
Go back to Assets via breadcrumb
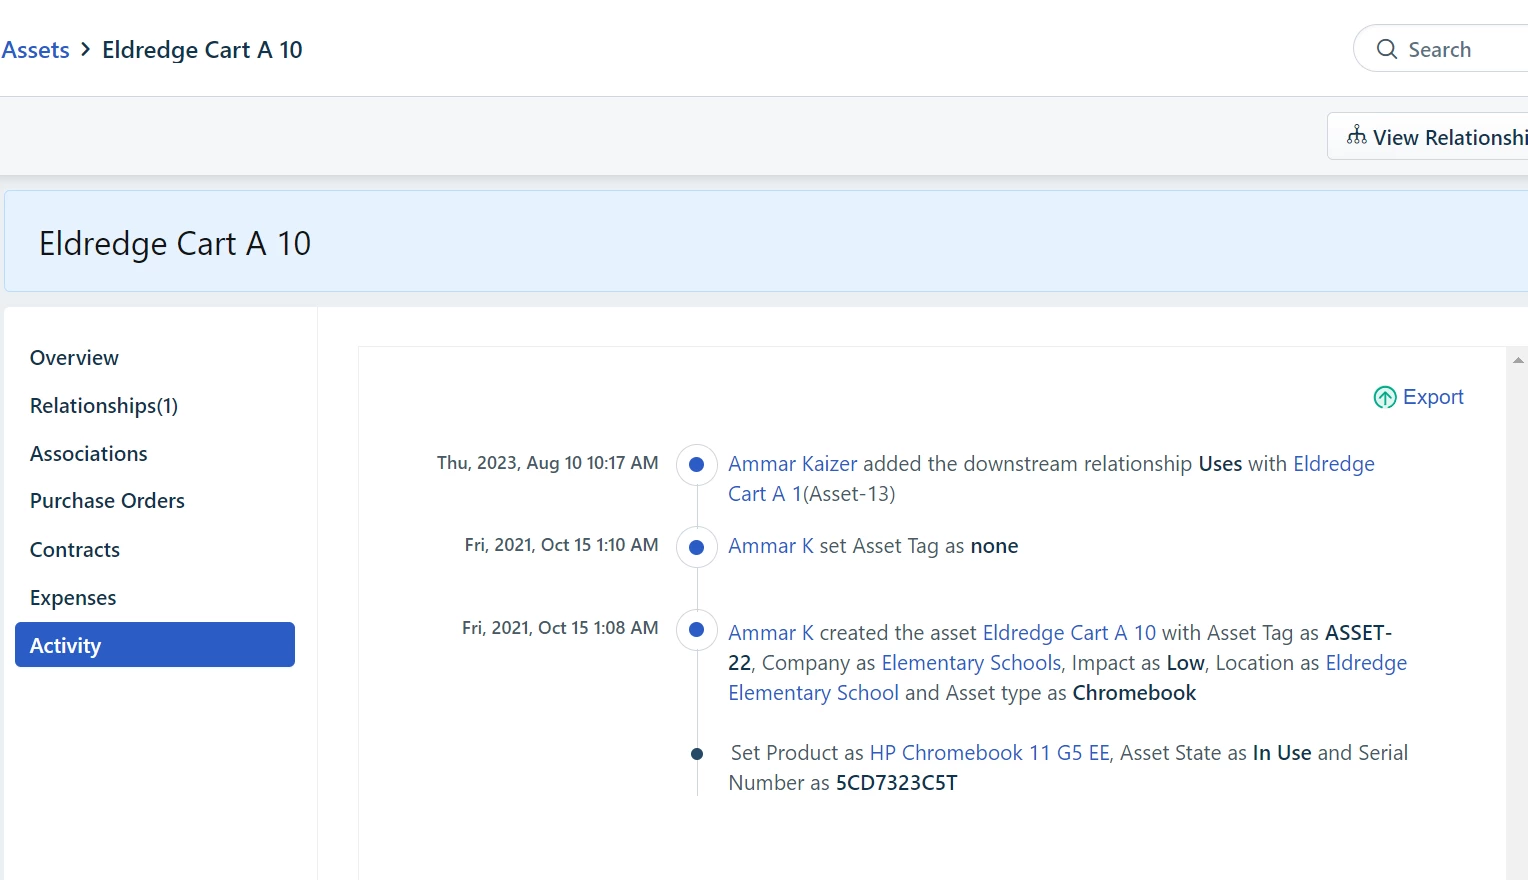pyautogui.click(x=36, y=50)
